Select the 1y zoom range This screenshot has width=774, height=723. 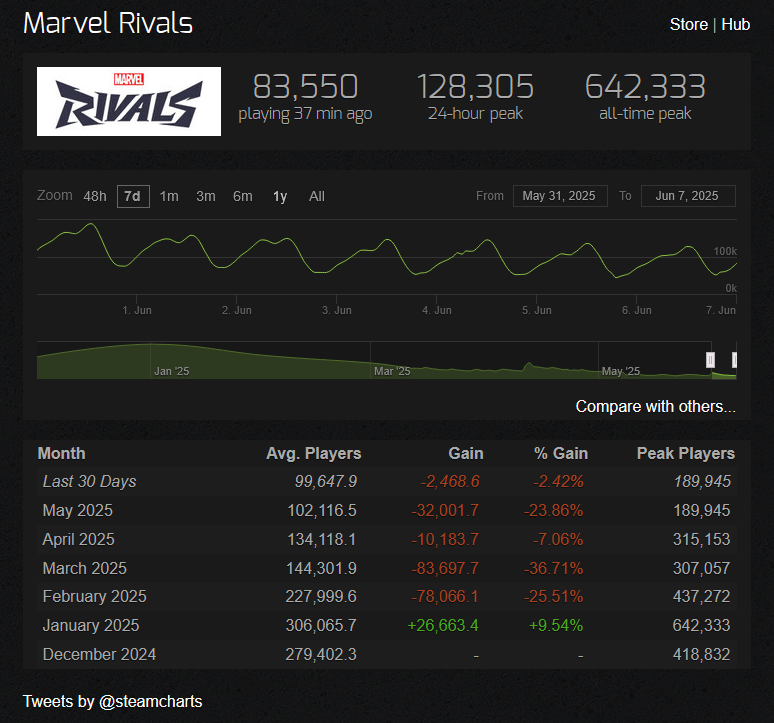[280, 196]
